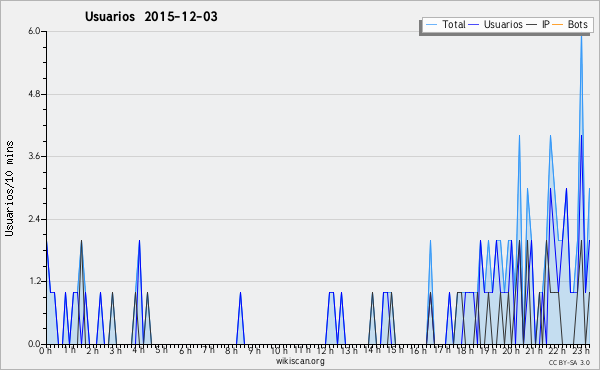
Task: Click the 2.4 y-axis value
Action: coord(34,219)
